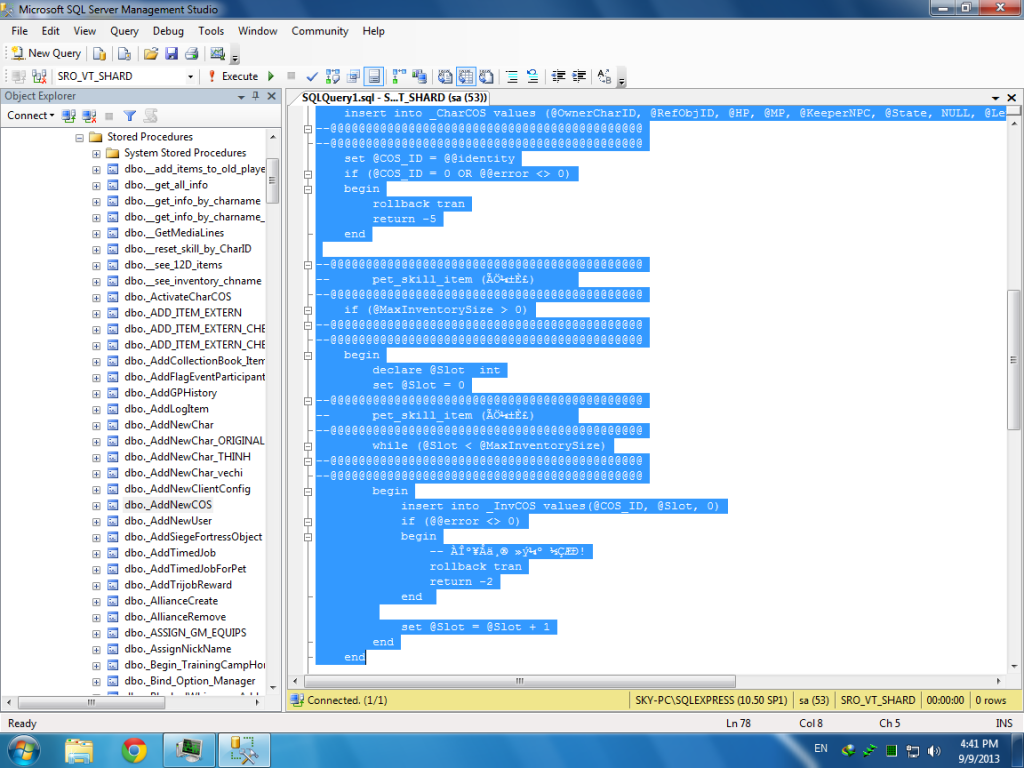Click Object Explorer Disconnect icon
The height and width of the screenshot is (768, 1024).
[89, 116]
